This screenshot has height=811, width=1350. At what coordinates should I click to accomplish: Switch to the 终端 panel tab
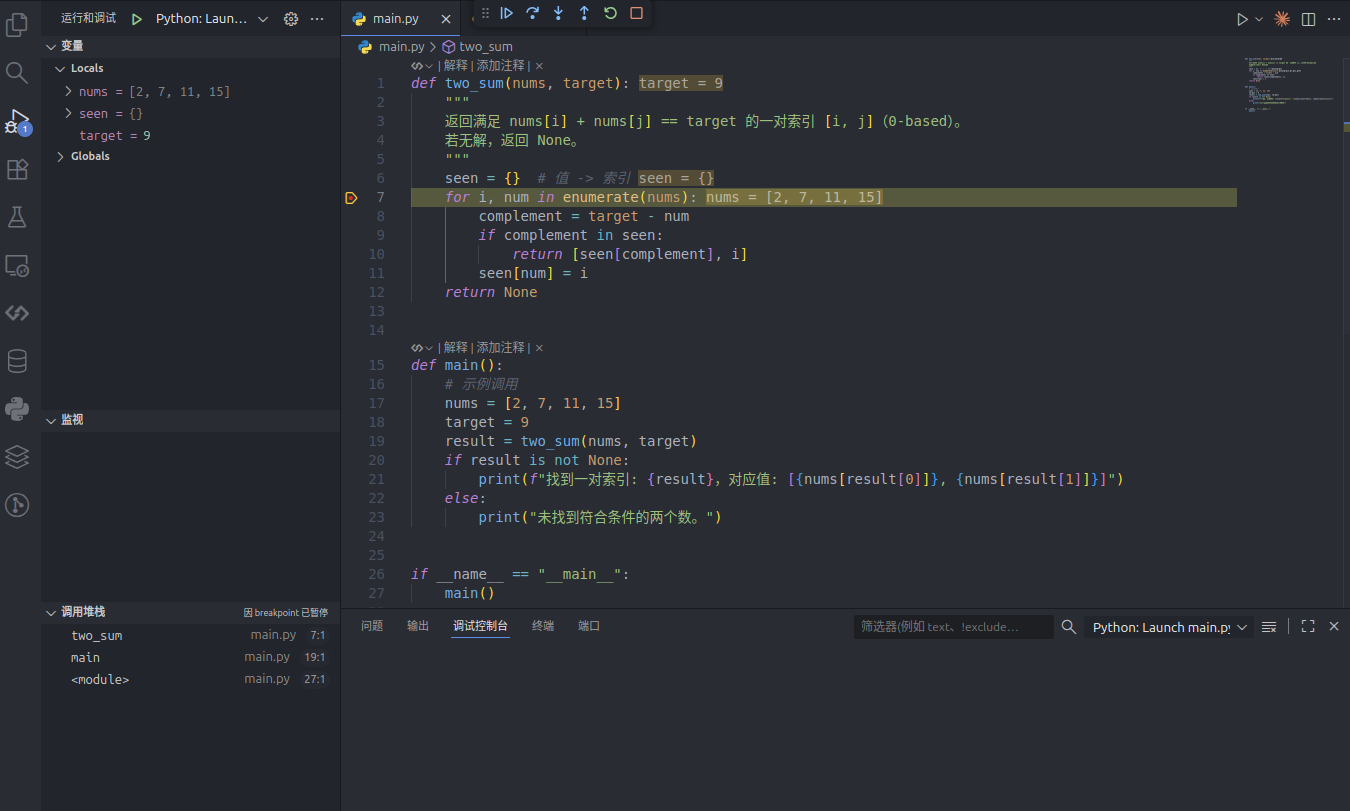pos(543,626)
